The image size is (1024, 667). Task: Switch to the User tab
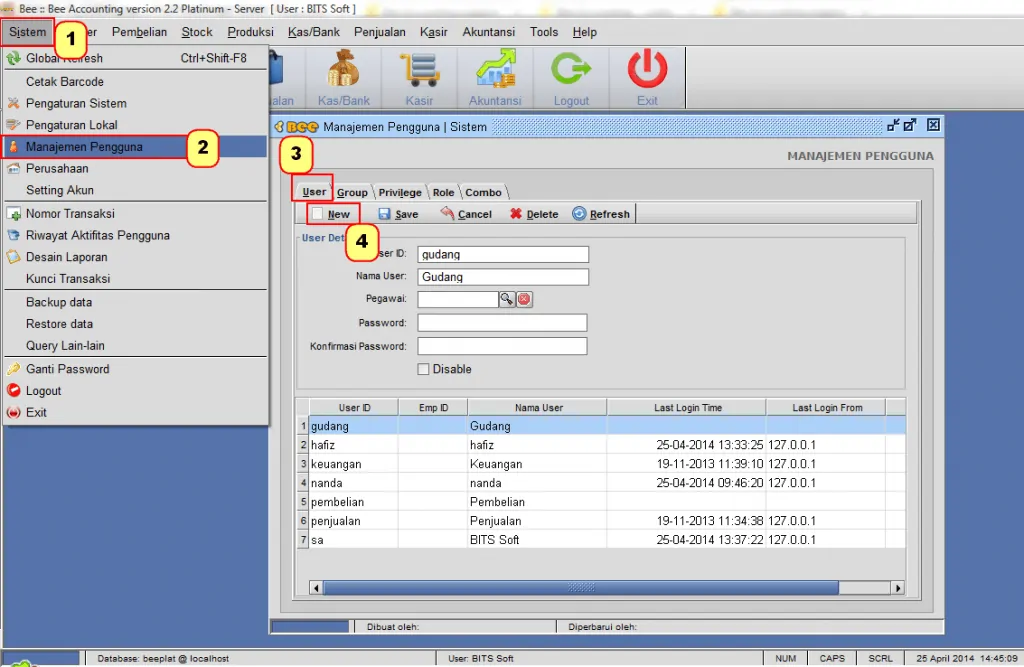pos(313,191)
